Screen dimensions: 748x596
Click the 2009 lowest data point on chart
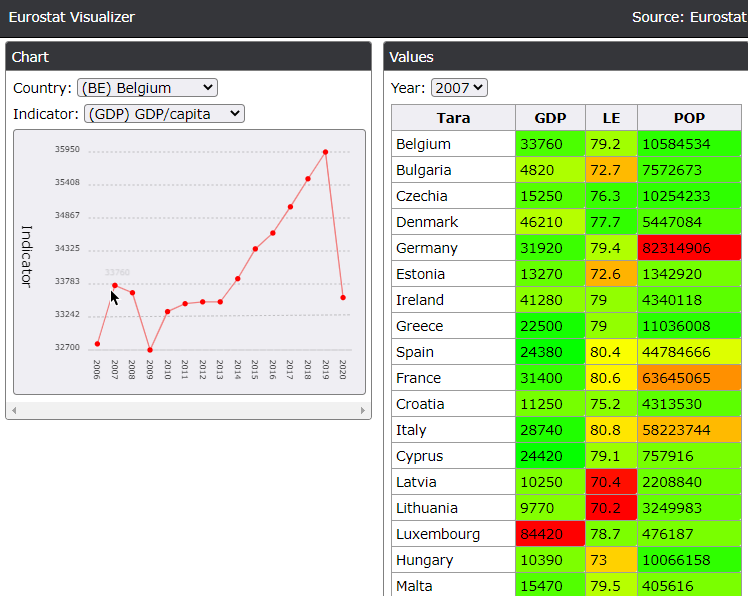click(x=150, y=350)
